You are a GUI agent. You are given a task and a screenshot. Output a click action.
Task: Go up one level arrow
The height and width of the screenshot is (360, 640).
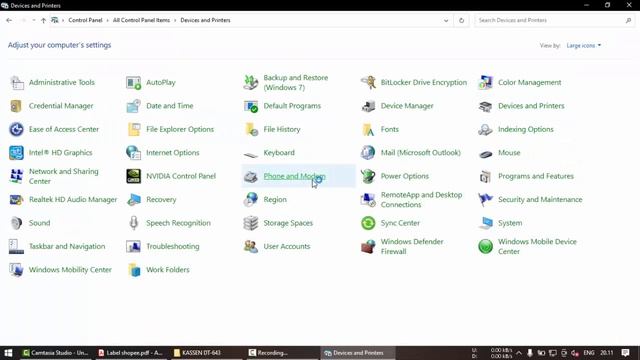tap(43, 20)
